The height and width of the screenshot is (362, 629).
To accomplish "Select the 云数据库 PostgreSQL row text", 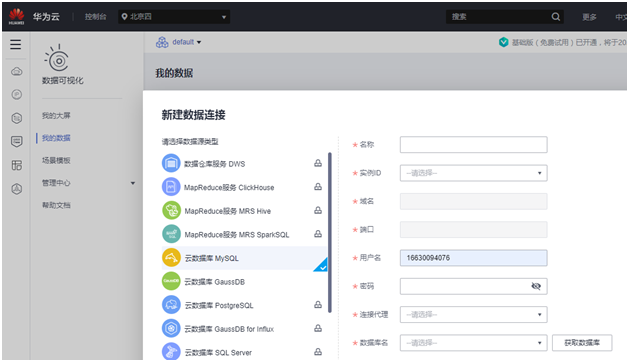I will tap(219, 305).
